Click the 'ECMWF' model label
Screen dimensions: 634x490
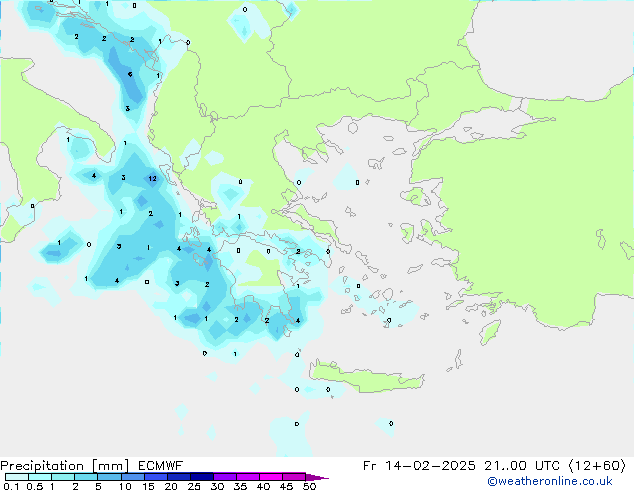(x=161, y=466)
